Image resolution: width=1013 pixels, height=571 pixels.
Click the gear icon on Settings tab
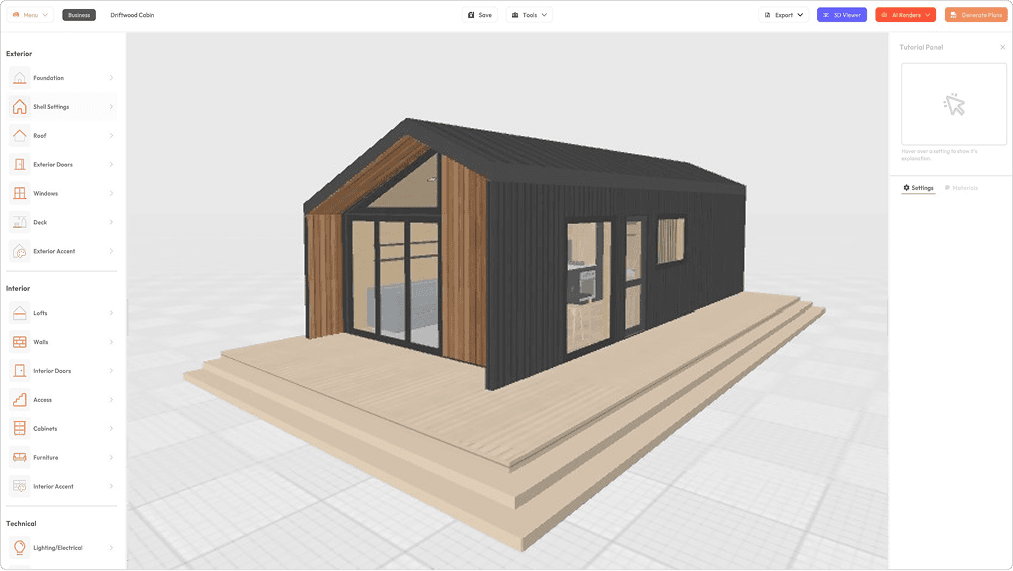coord(906,188)
